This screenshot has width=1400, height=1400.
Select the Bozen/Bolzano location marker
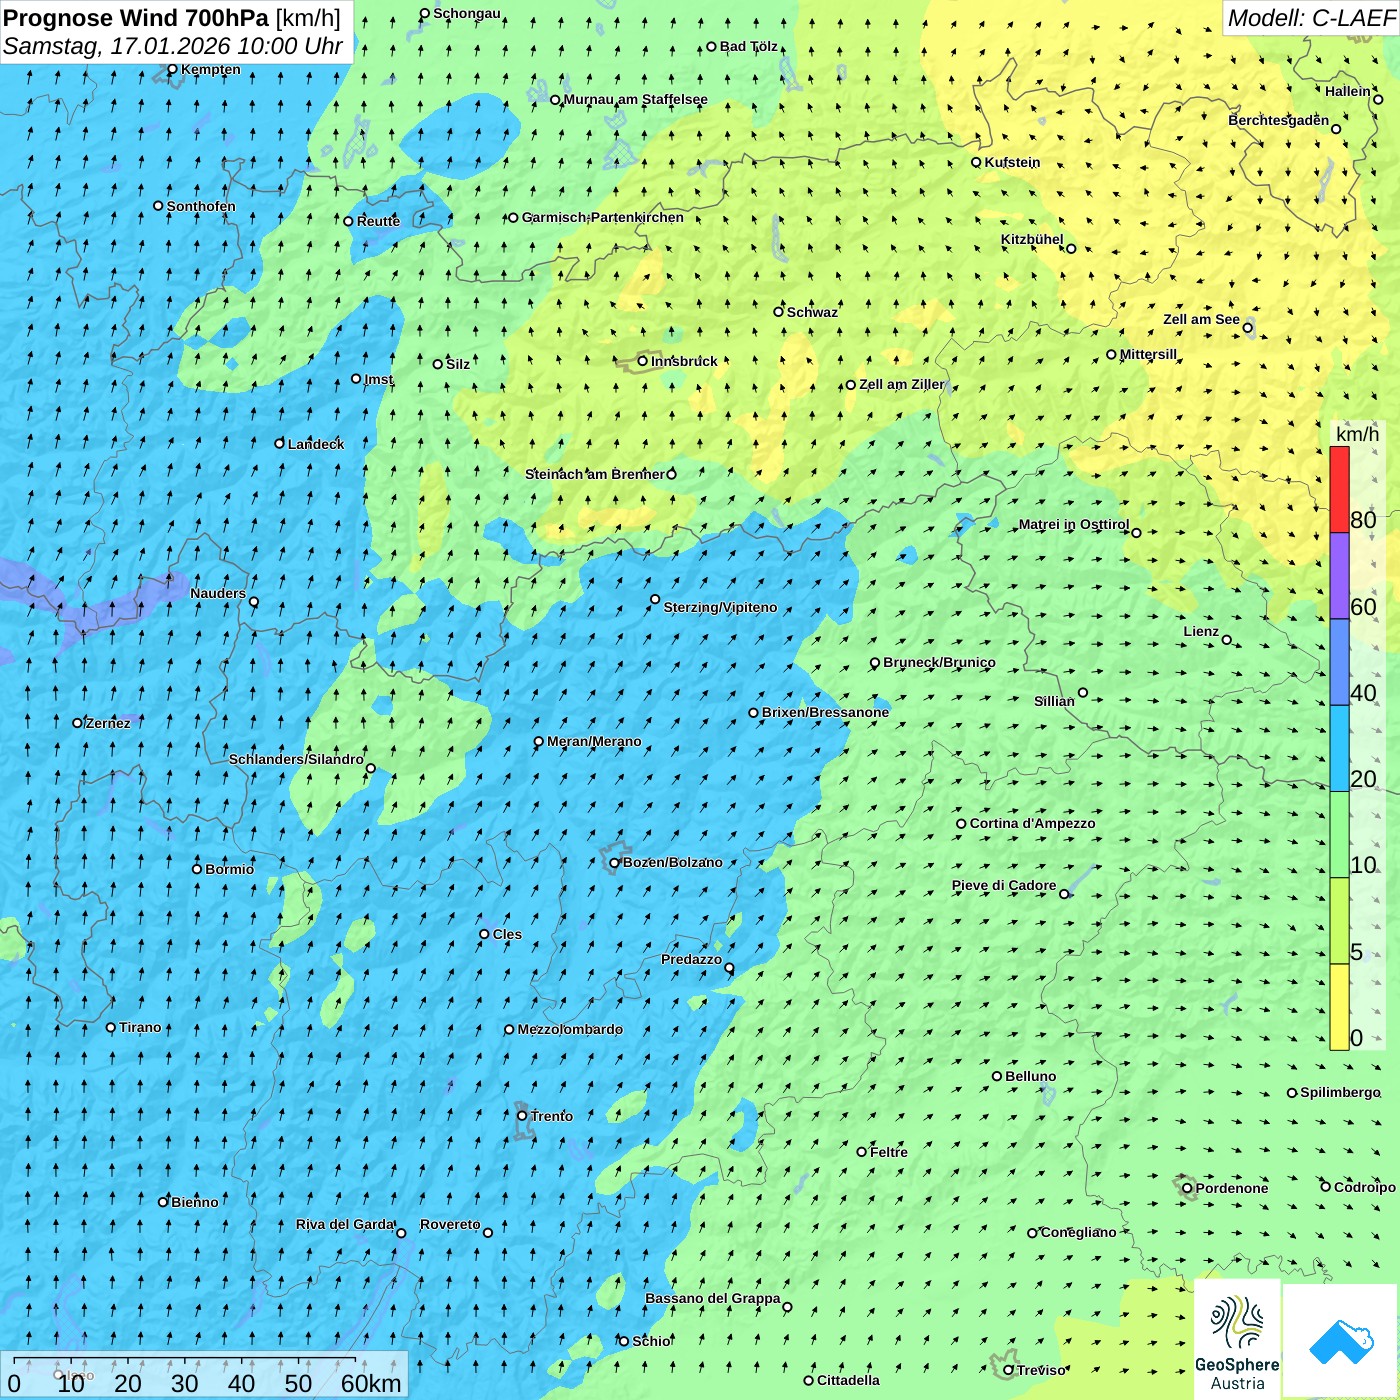click(x=614, y=863)
